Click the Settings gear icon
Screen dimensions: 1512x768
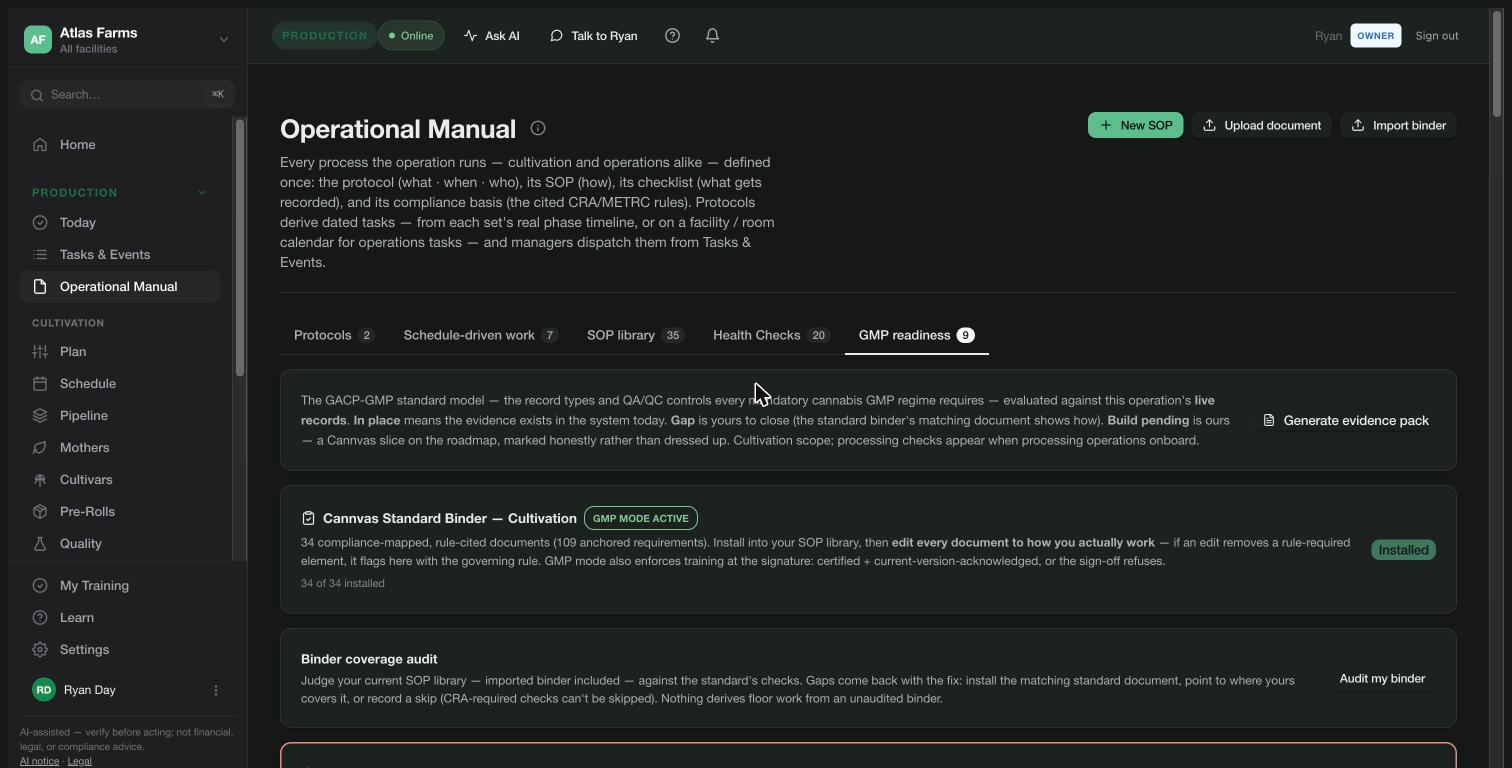coord(40,650)
